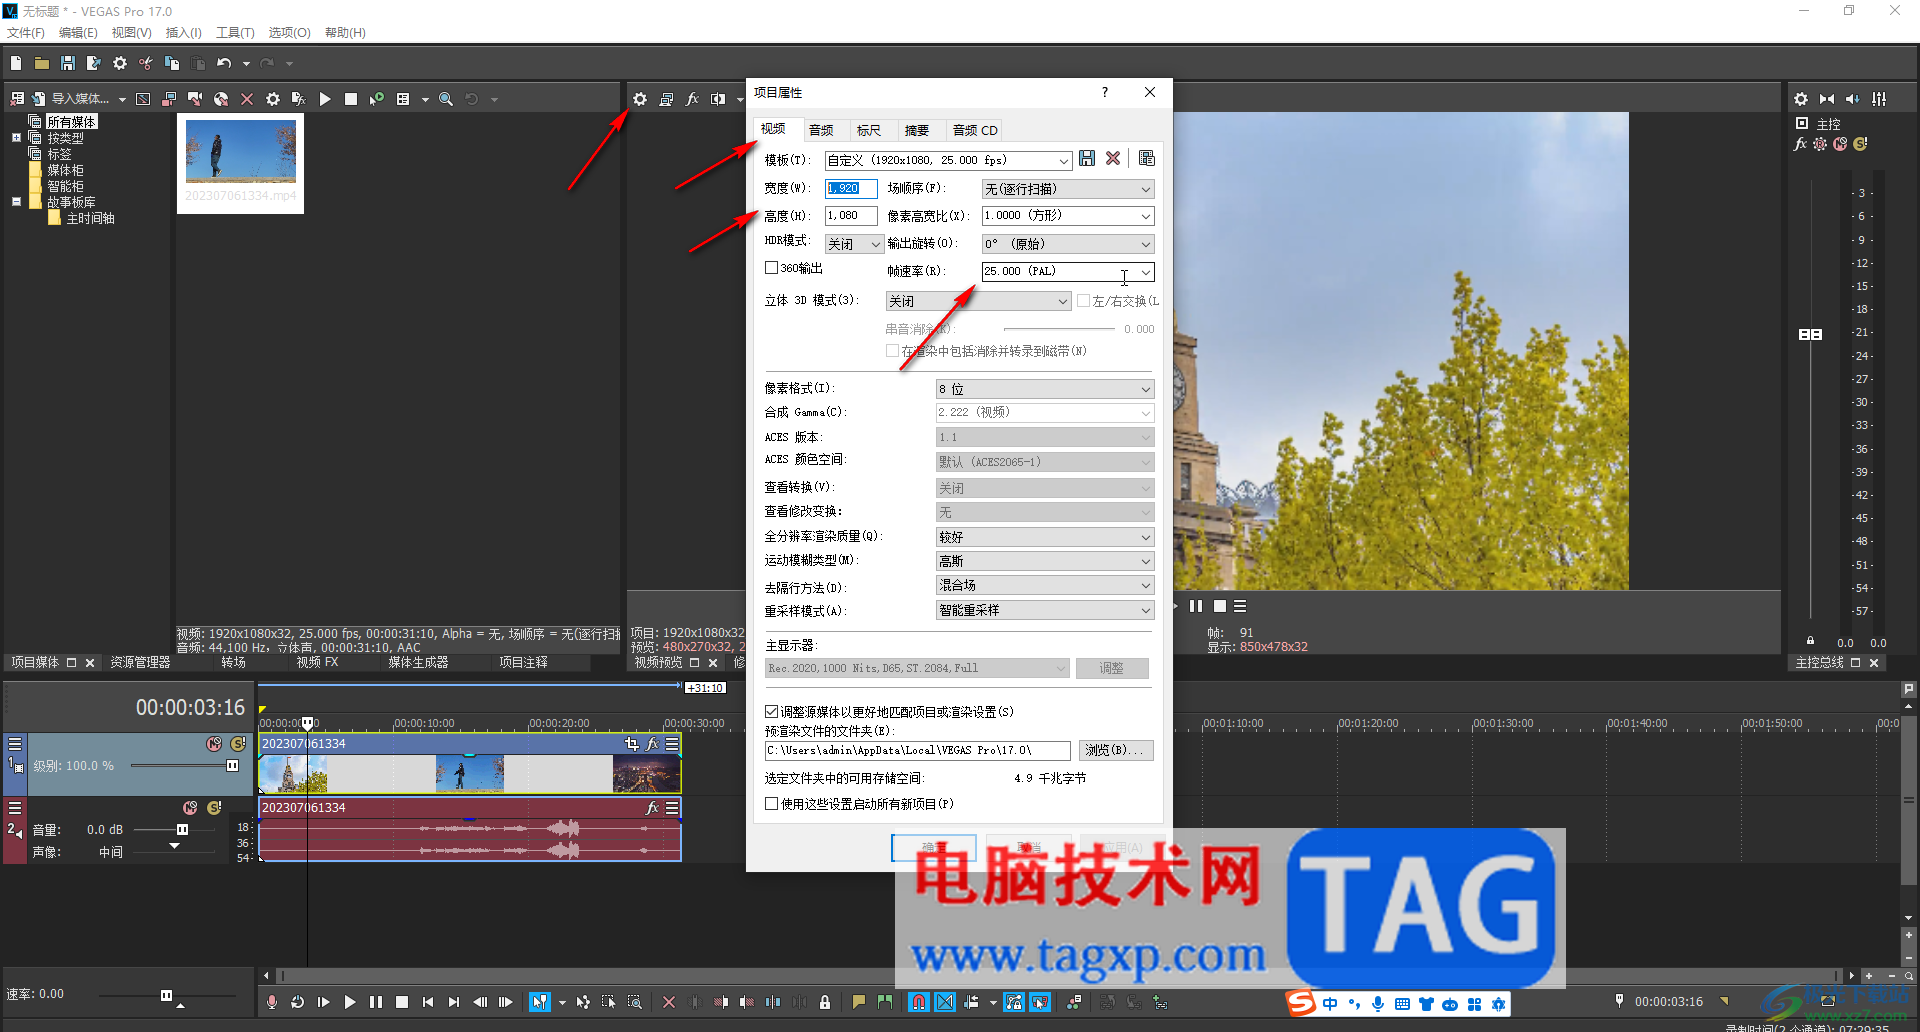Image resolution: width=1920 pixels, height=1032 pixels.
Task: Solo the video track in track header
Action: [x=238, y=744]
